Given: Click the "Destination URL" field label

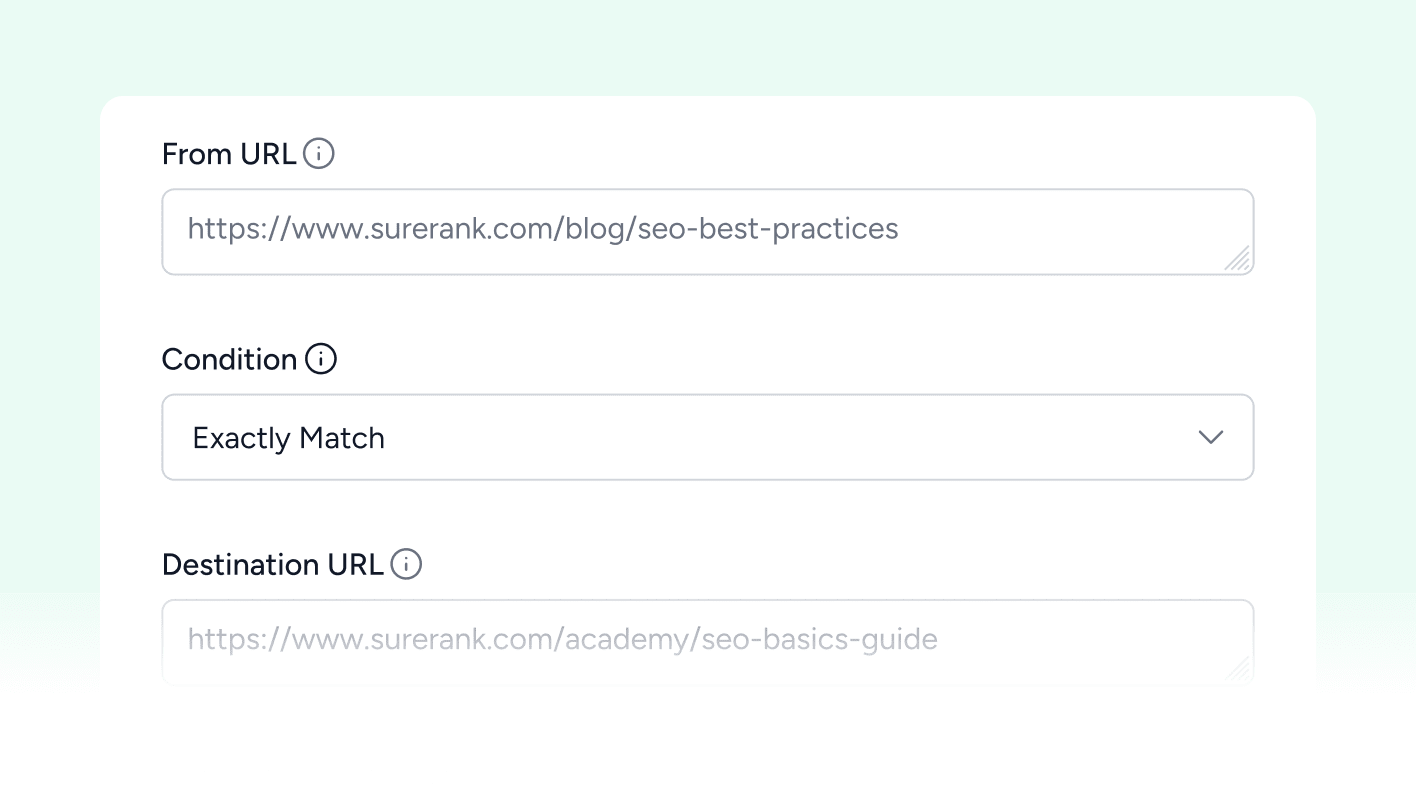Looking at the screenshot, I should (x=272, y=564).
